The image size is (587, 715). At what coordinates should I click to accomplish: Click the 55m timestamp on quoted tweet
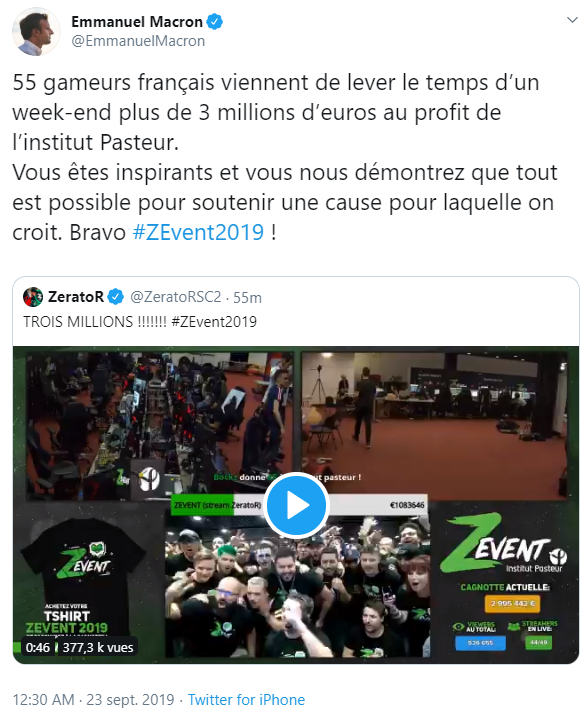[247, 298]
